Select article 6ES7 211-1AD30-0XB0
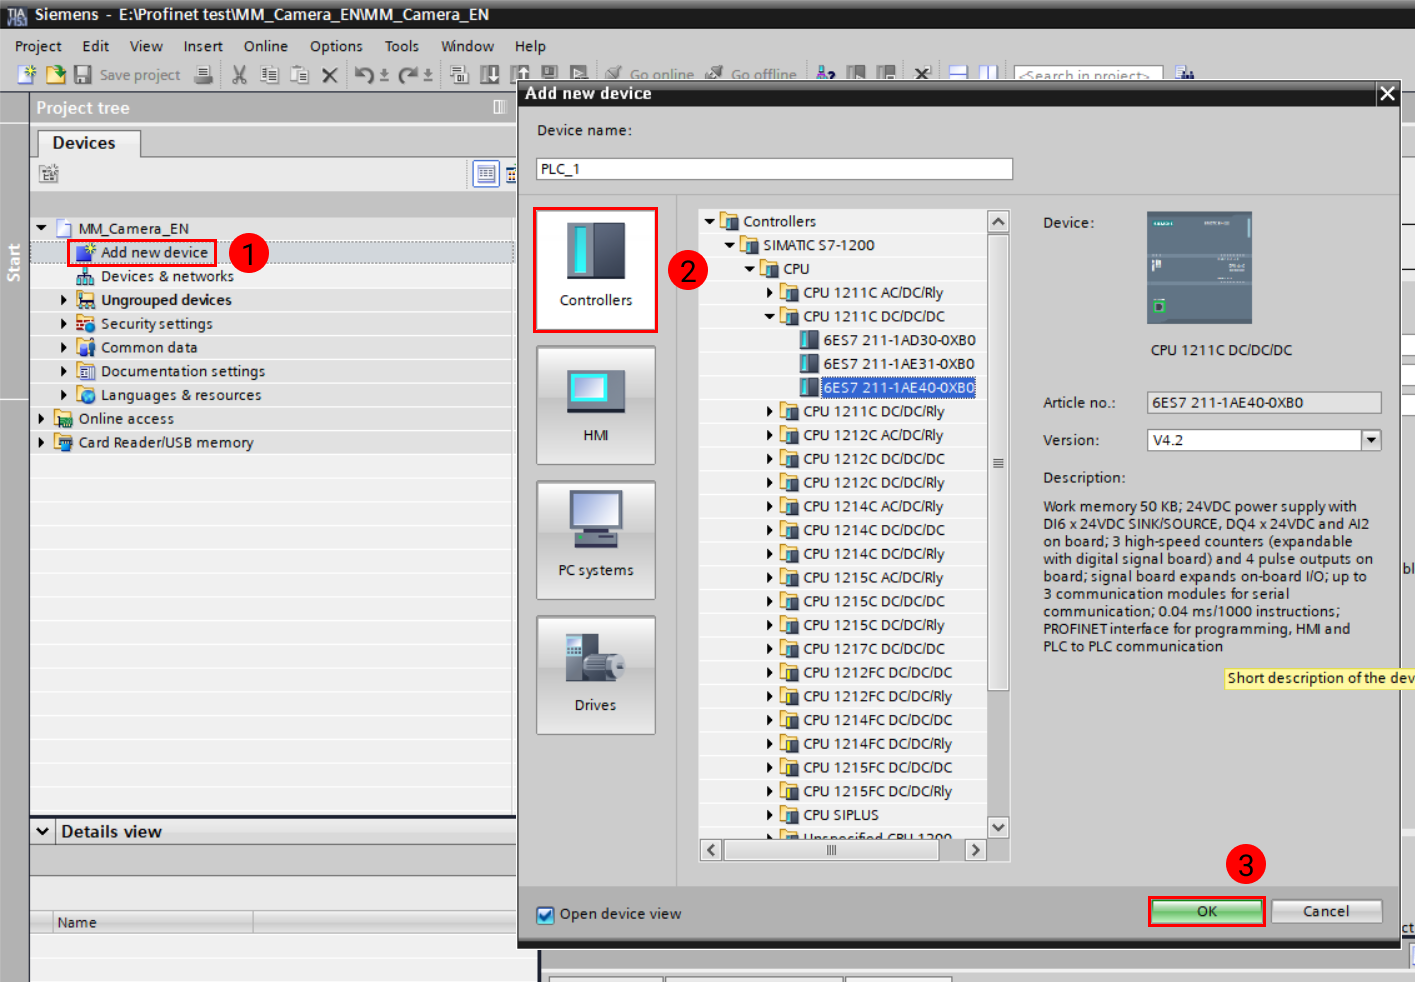The image size is (1415, 982). [x=899, y=340]
